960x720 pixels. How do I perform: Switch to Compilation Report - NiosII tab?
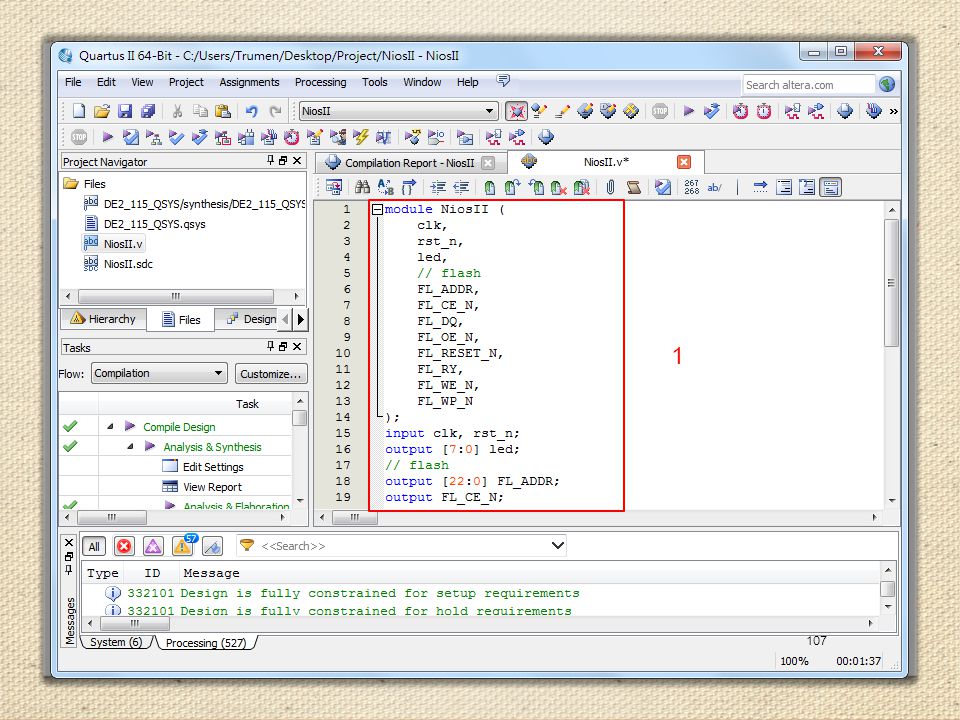pyautogui.click(x=409, y=163)
